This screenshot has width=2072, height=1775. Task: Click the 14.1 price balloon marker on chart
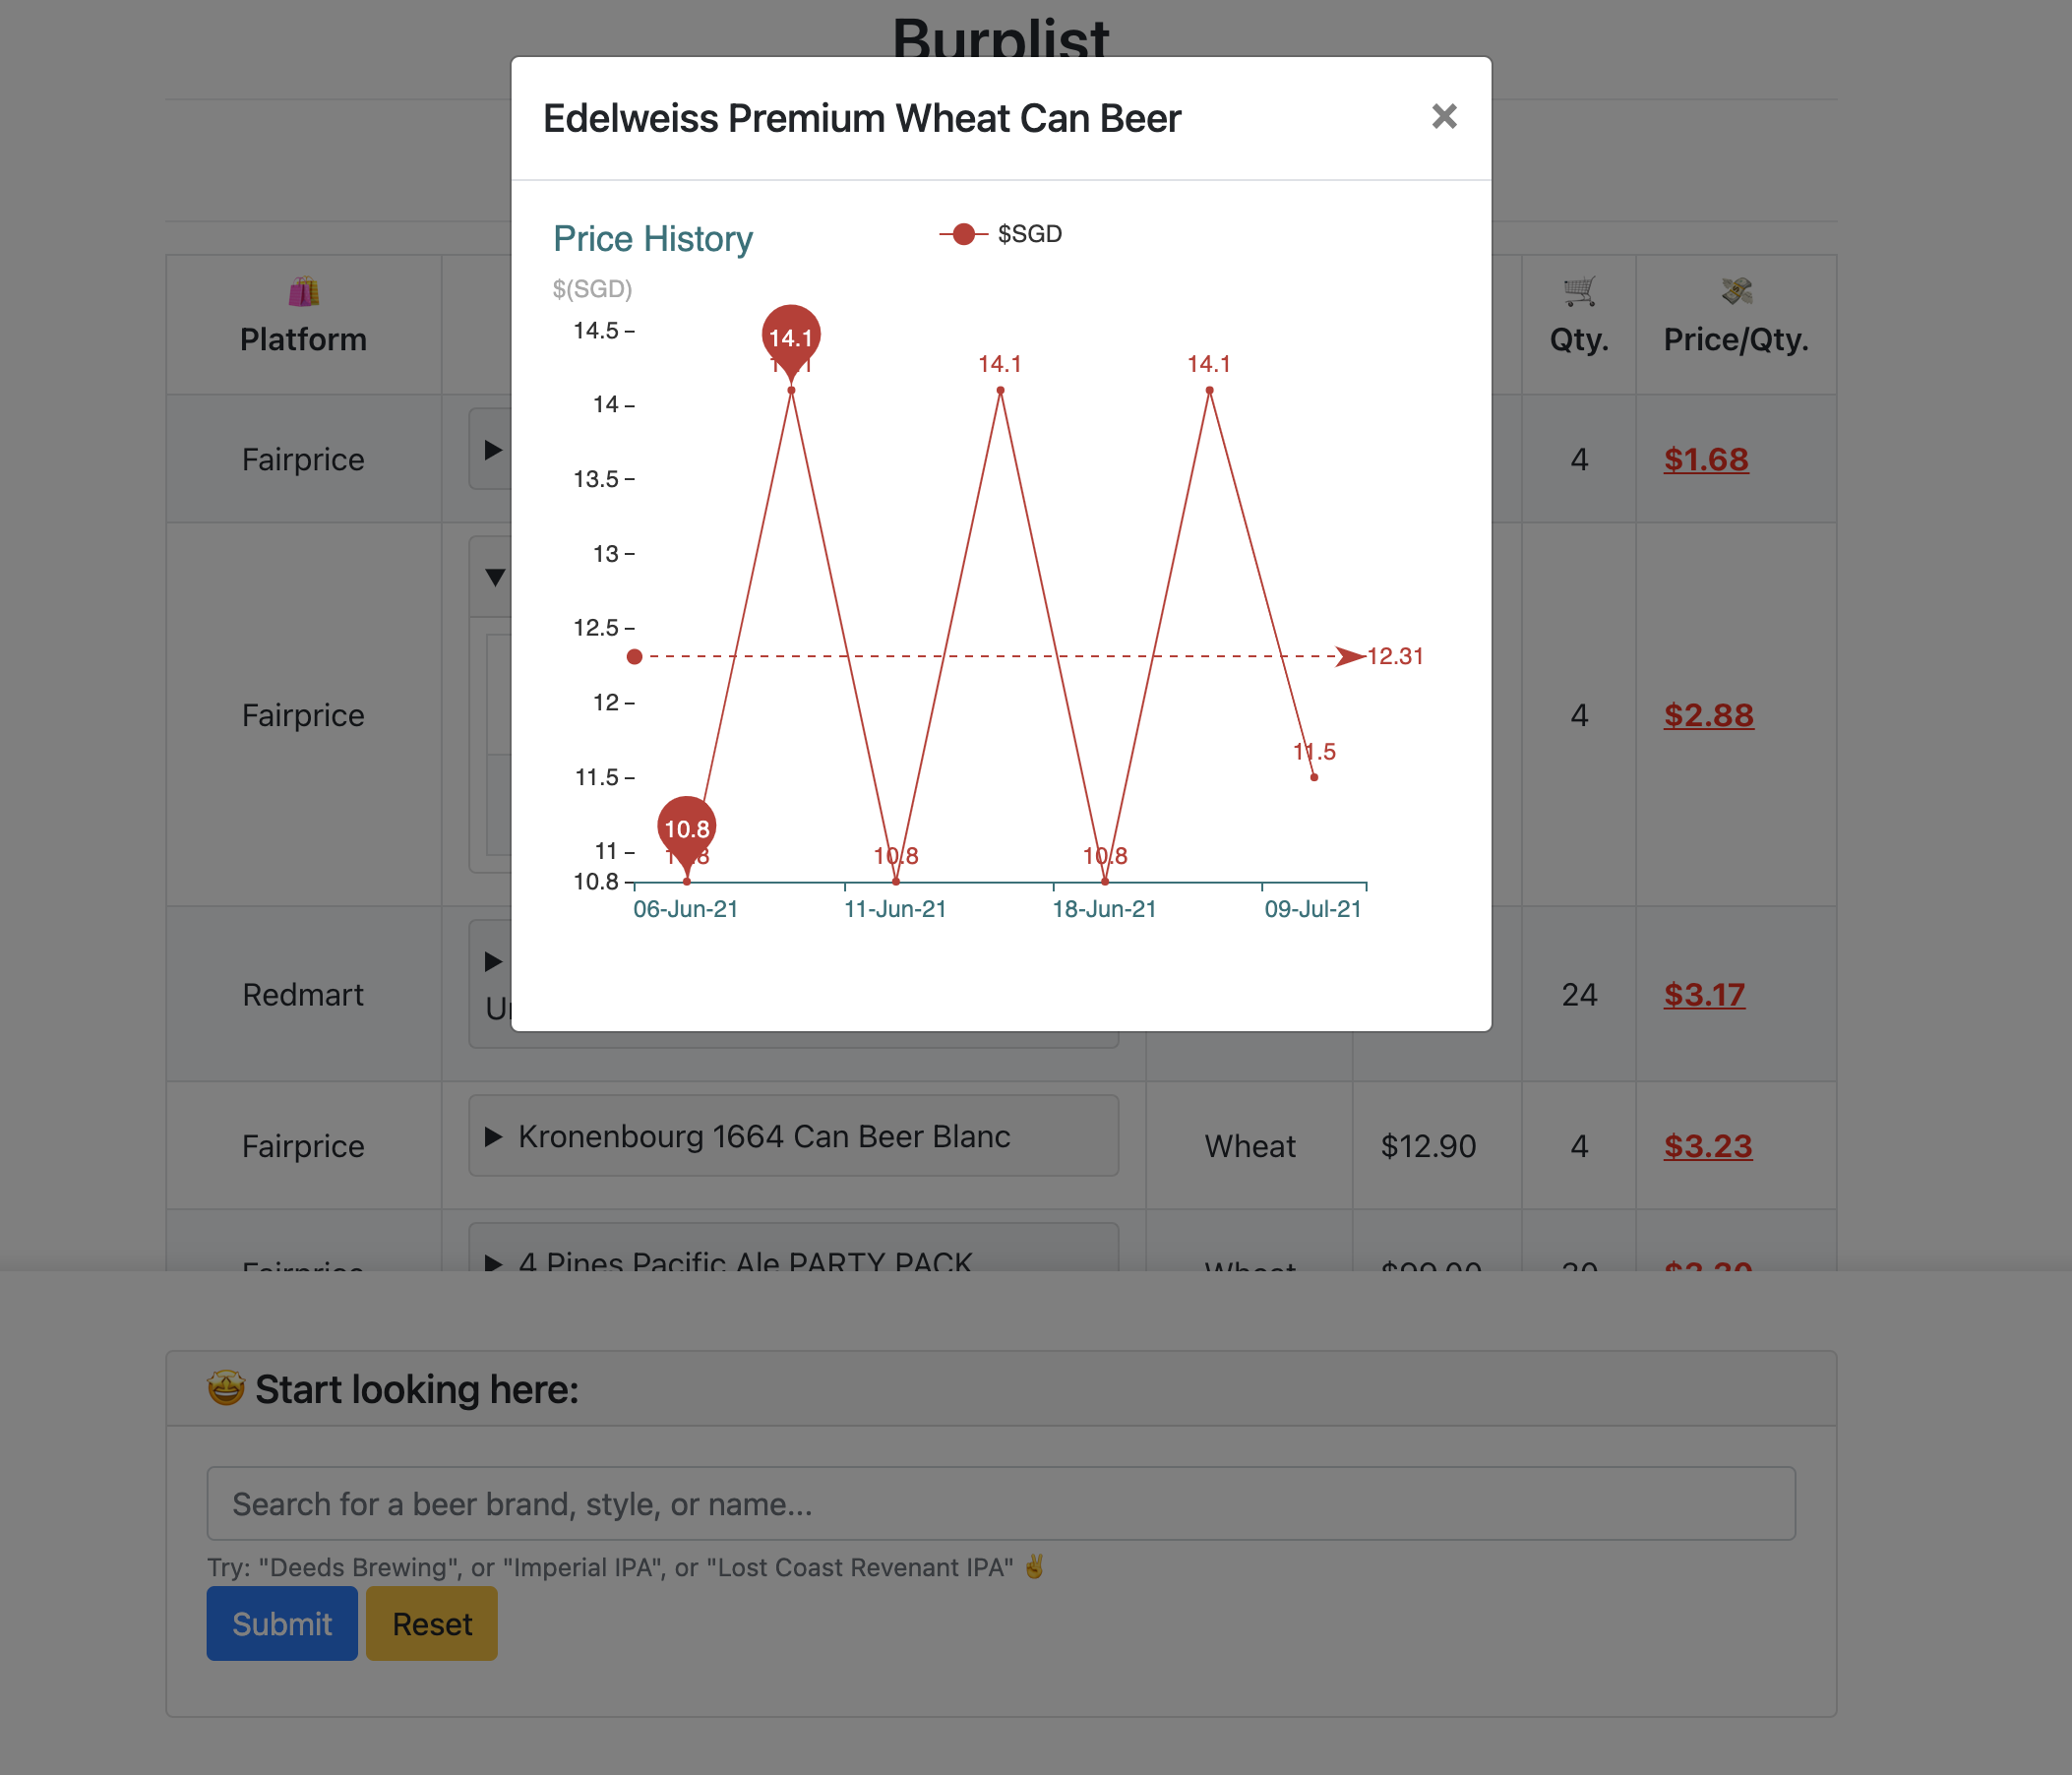click(x=791, y=338)
